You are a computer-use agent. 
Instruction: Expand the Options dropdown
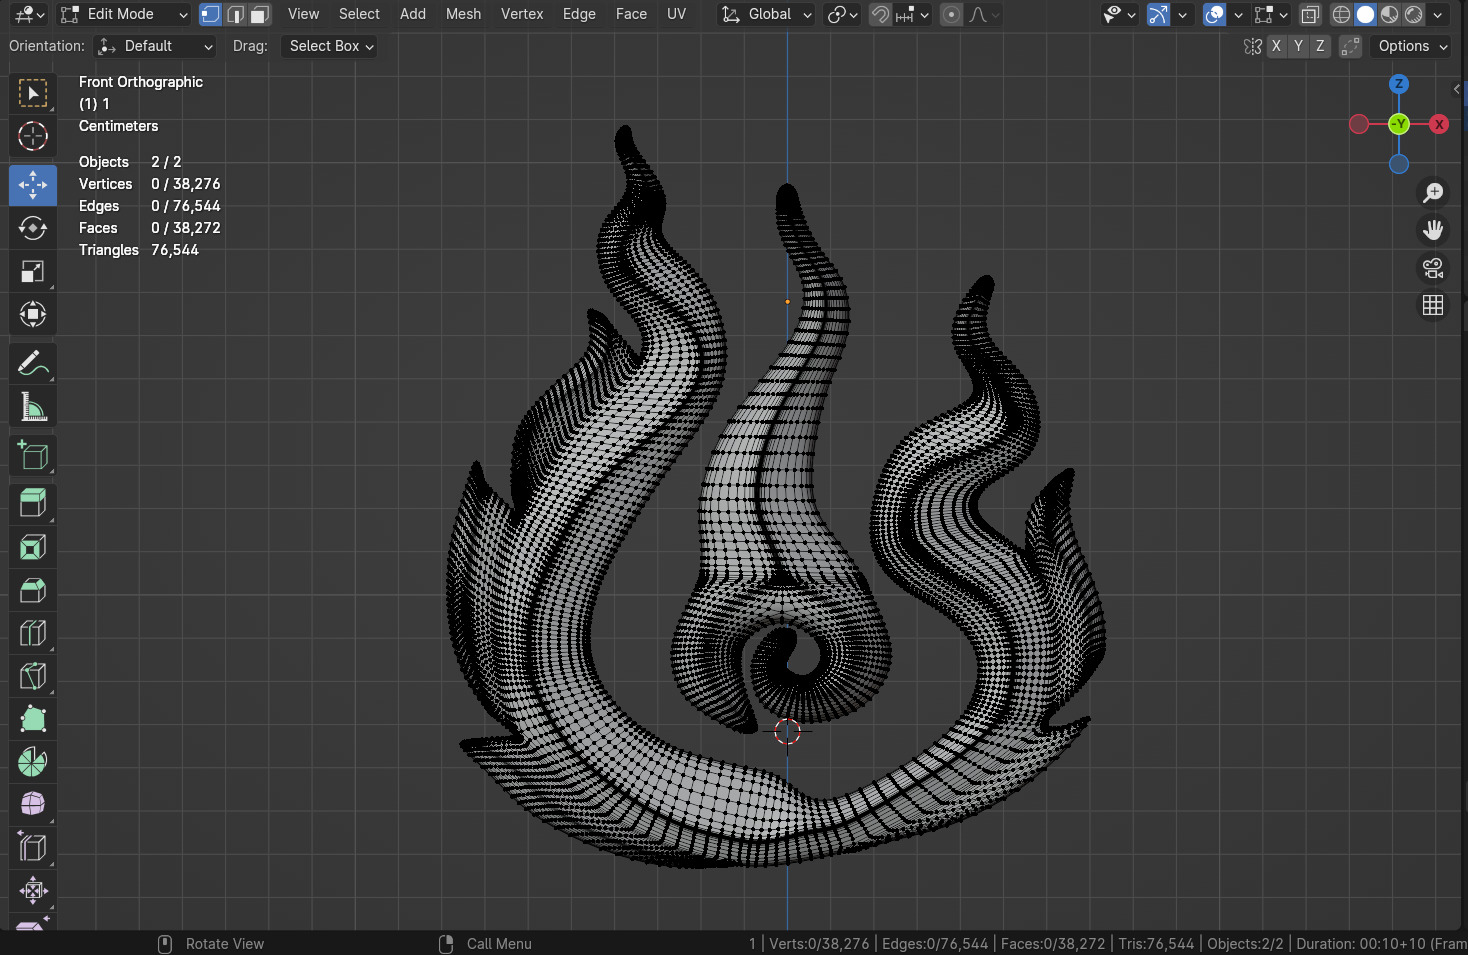coord(1410,46)
